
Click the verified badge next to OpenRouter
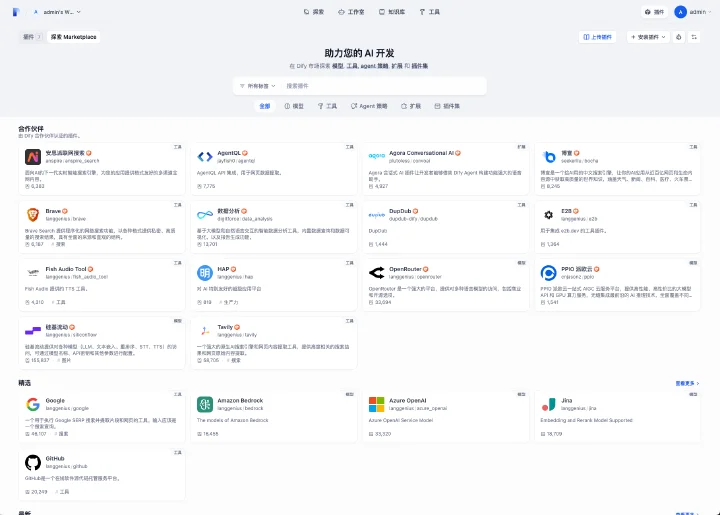[426, 269]
